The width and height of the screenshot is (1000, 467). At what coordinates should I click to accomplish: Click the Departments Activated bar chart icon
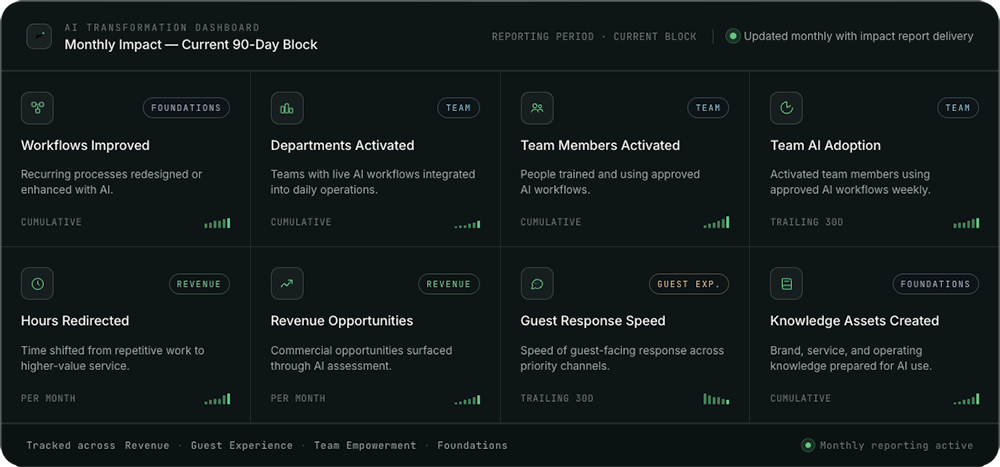(x=287, y=108)
